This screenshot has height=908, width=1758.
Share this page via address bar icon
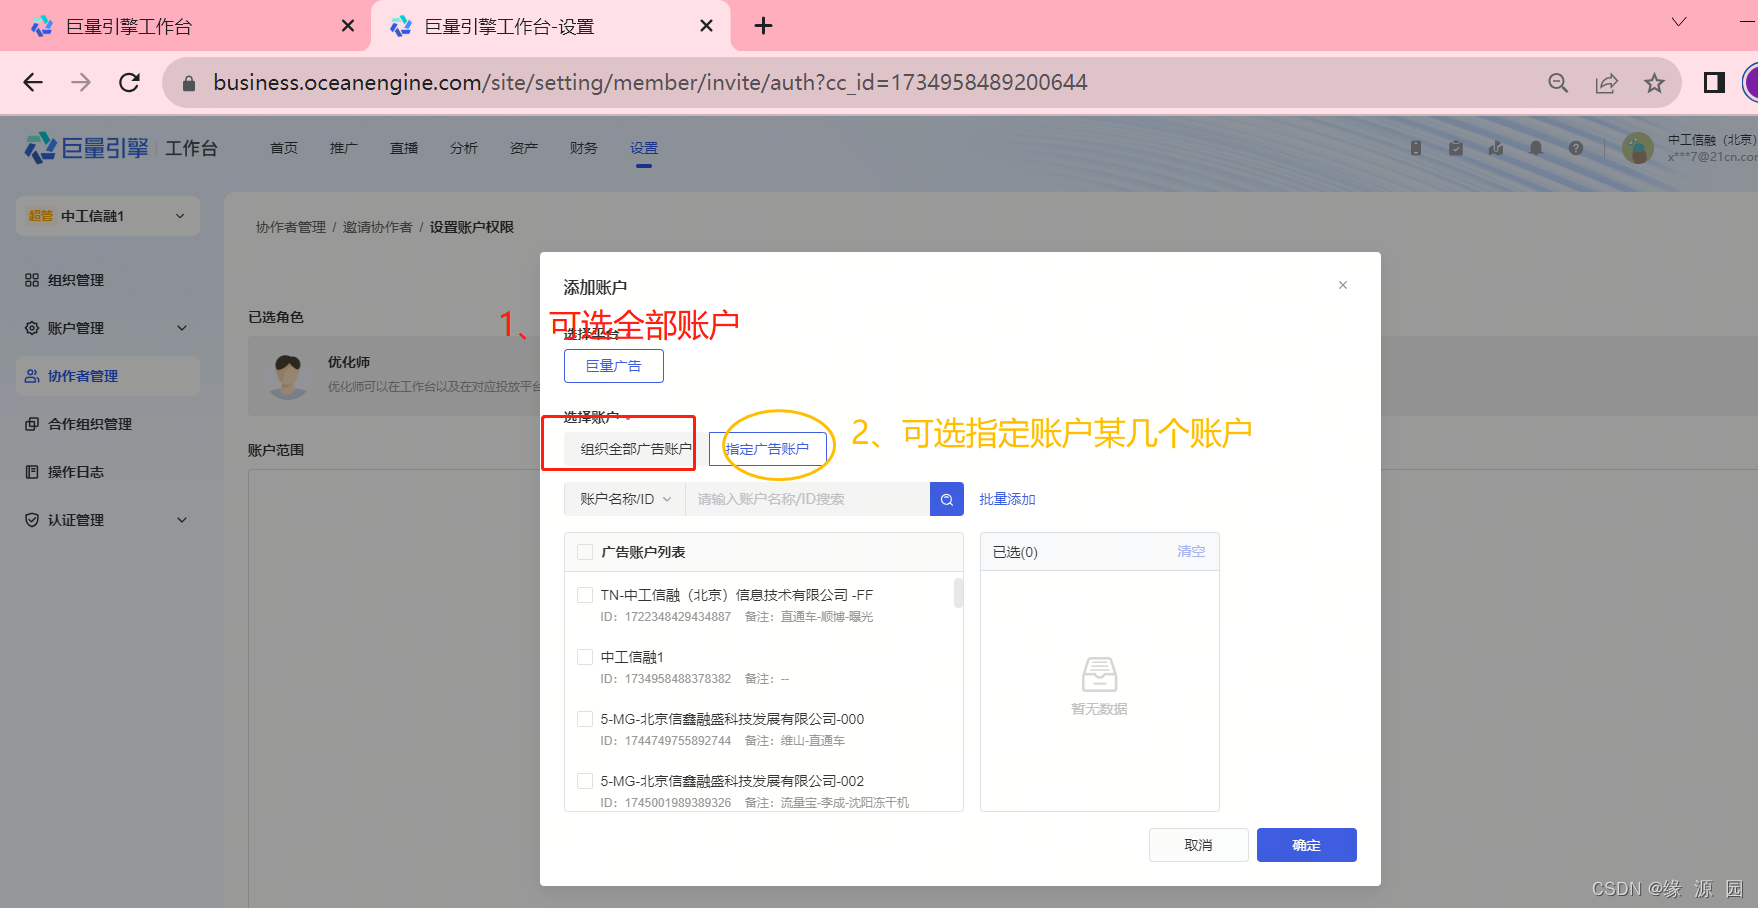(1606, 83)
